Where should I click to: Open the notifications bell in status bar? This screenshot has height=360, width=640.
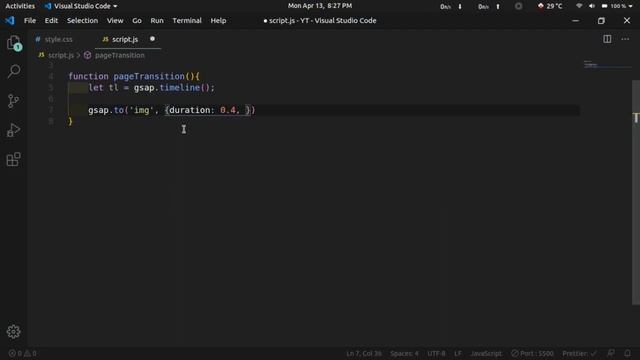(627, 353)
